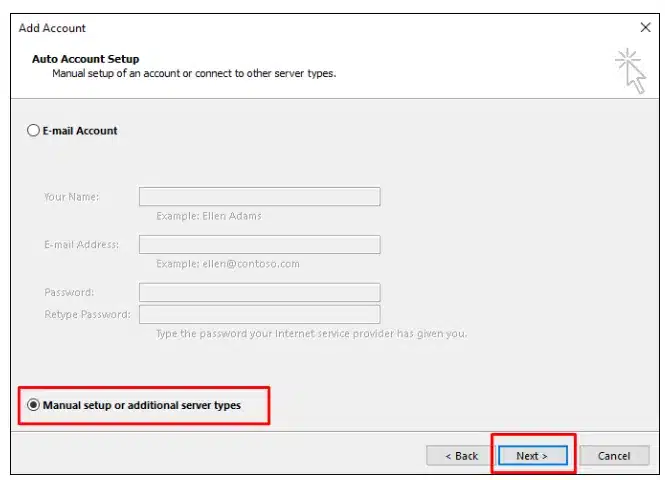This screenshot has height=480, width=665.
Task: Click the 'Manual setup of an account' description text
Action: tap(194, 73)
